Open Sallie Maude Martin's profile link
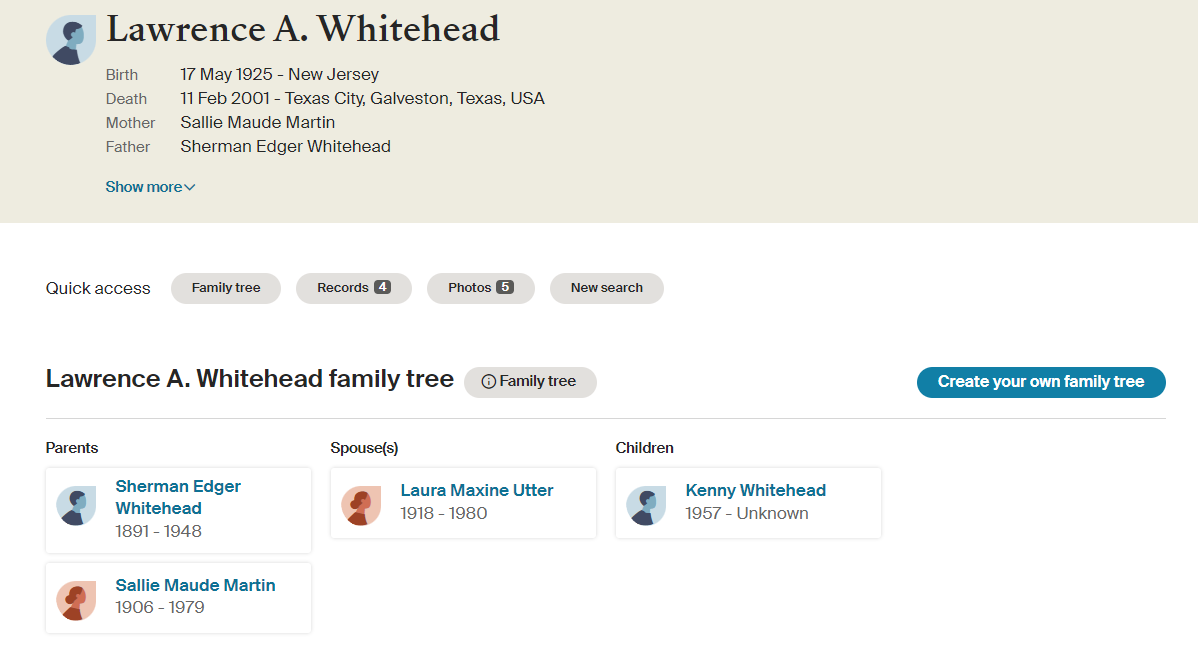 coord(195,585)
